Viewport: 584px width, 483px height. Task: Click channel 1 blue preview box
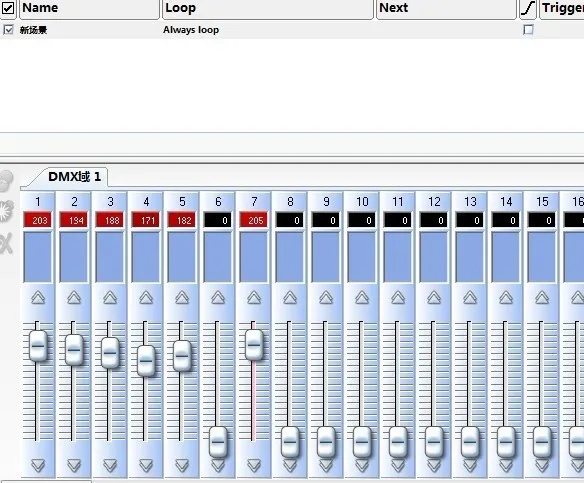pyautogui.click(x=38, y=257)
